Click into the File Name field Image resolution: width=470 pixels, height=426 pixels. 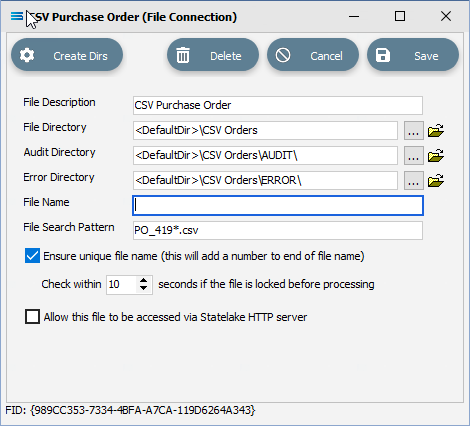[x=278, y=205]
